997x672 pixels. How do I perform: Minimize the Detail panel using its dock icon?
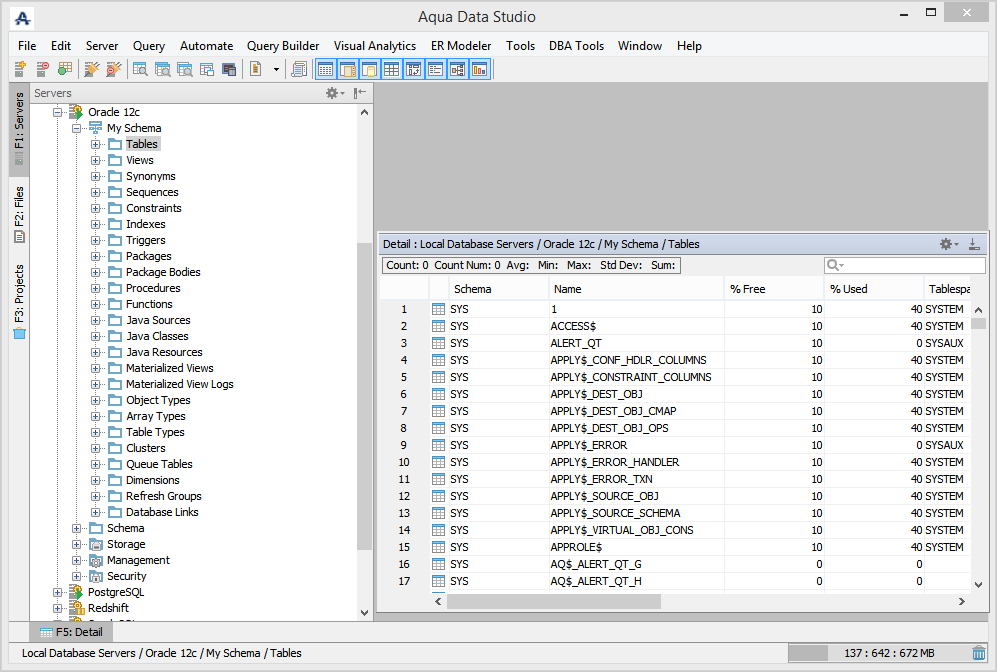(x=974, y=244)
